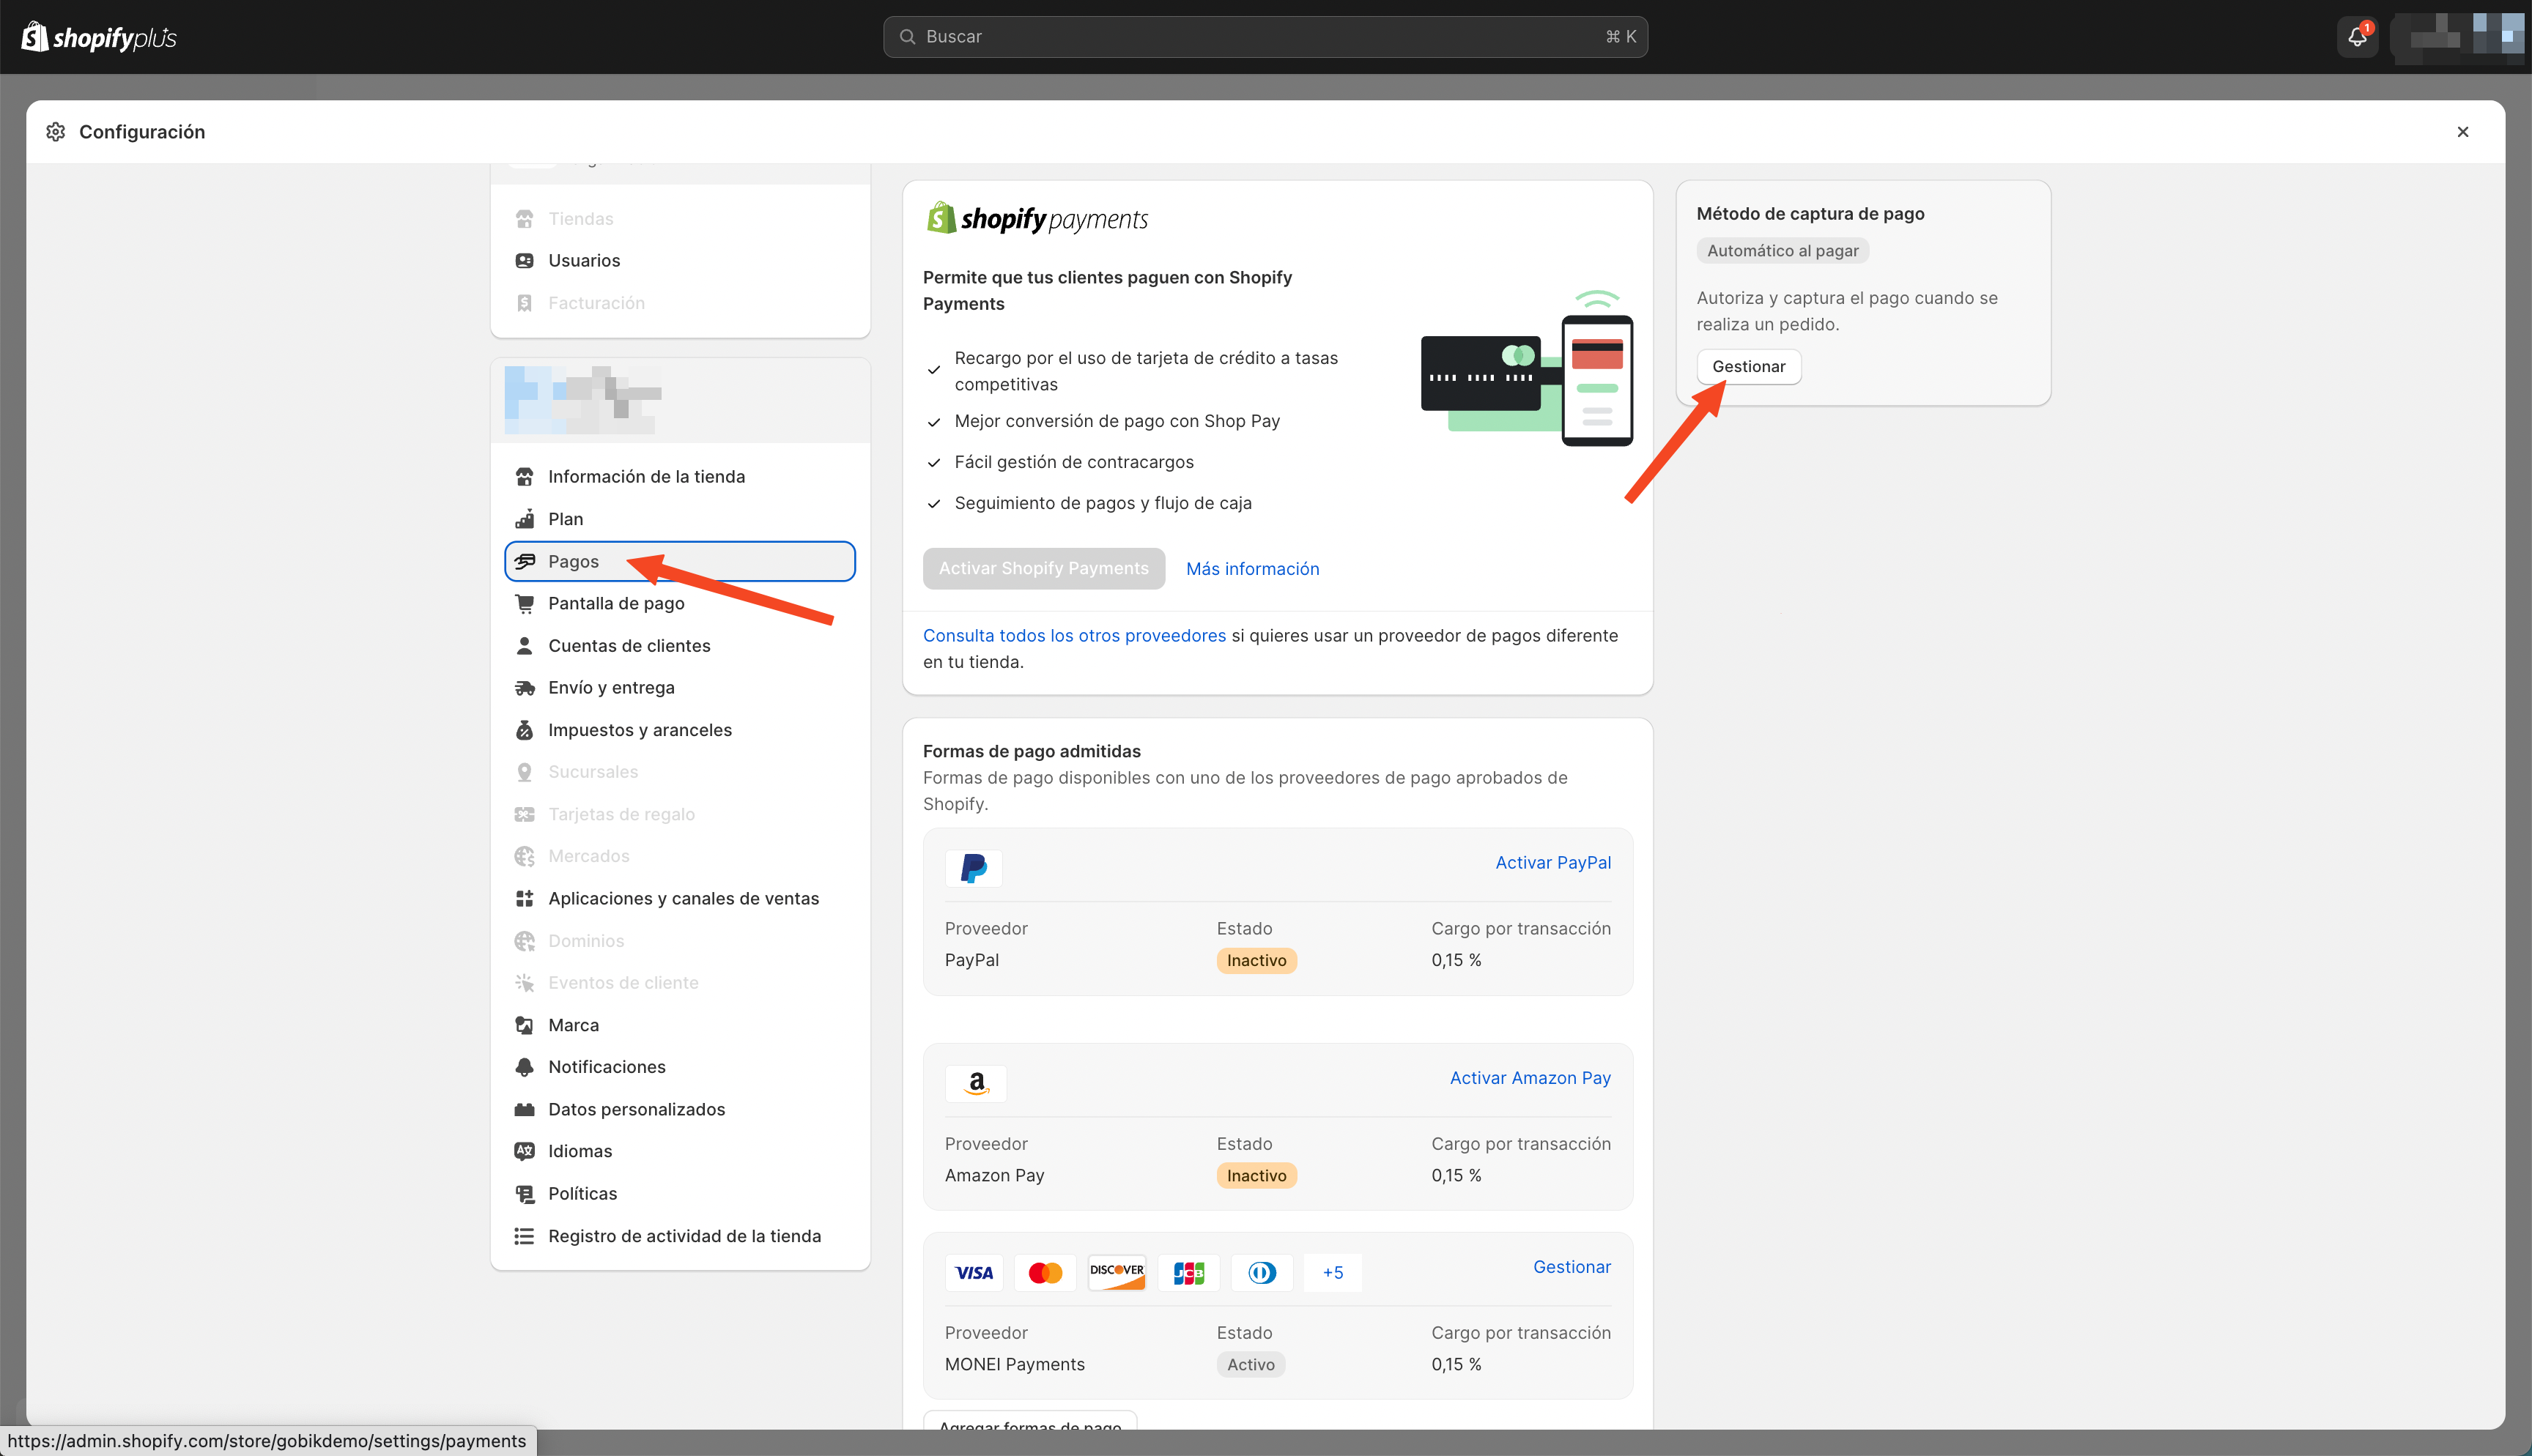The width and height of the screenshot is (2532, 1456).
Task: Close the Configuración panel
Action: 2463,132
